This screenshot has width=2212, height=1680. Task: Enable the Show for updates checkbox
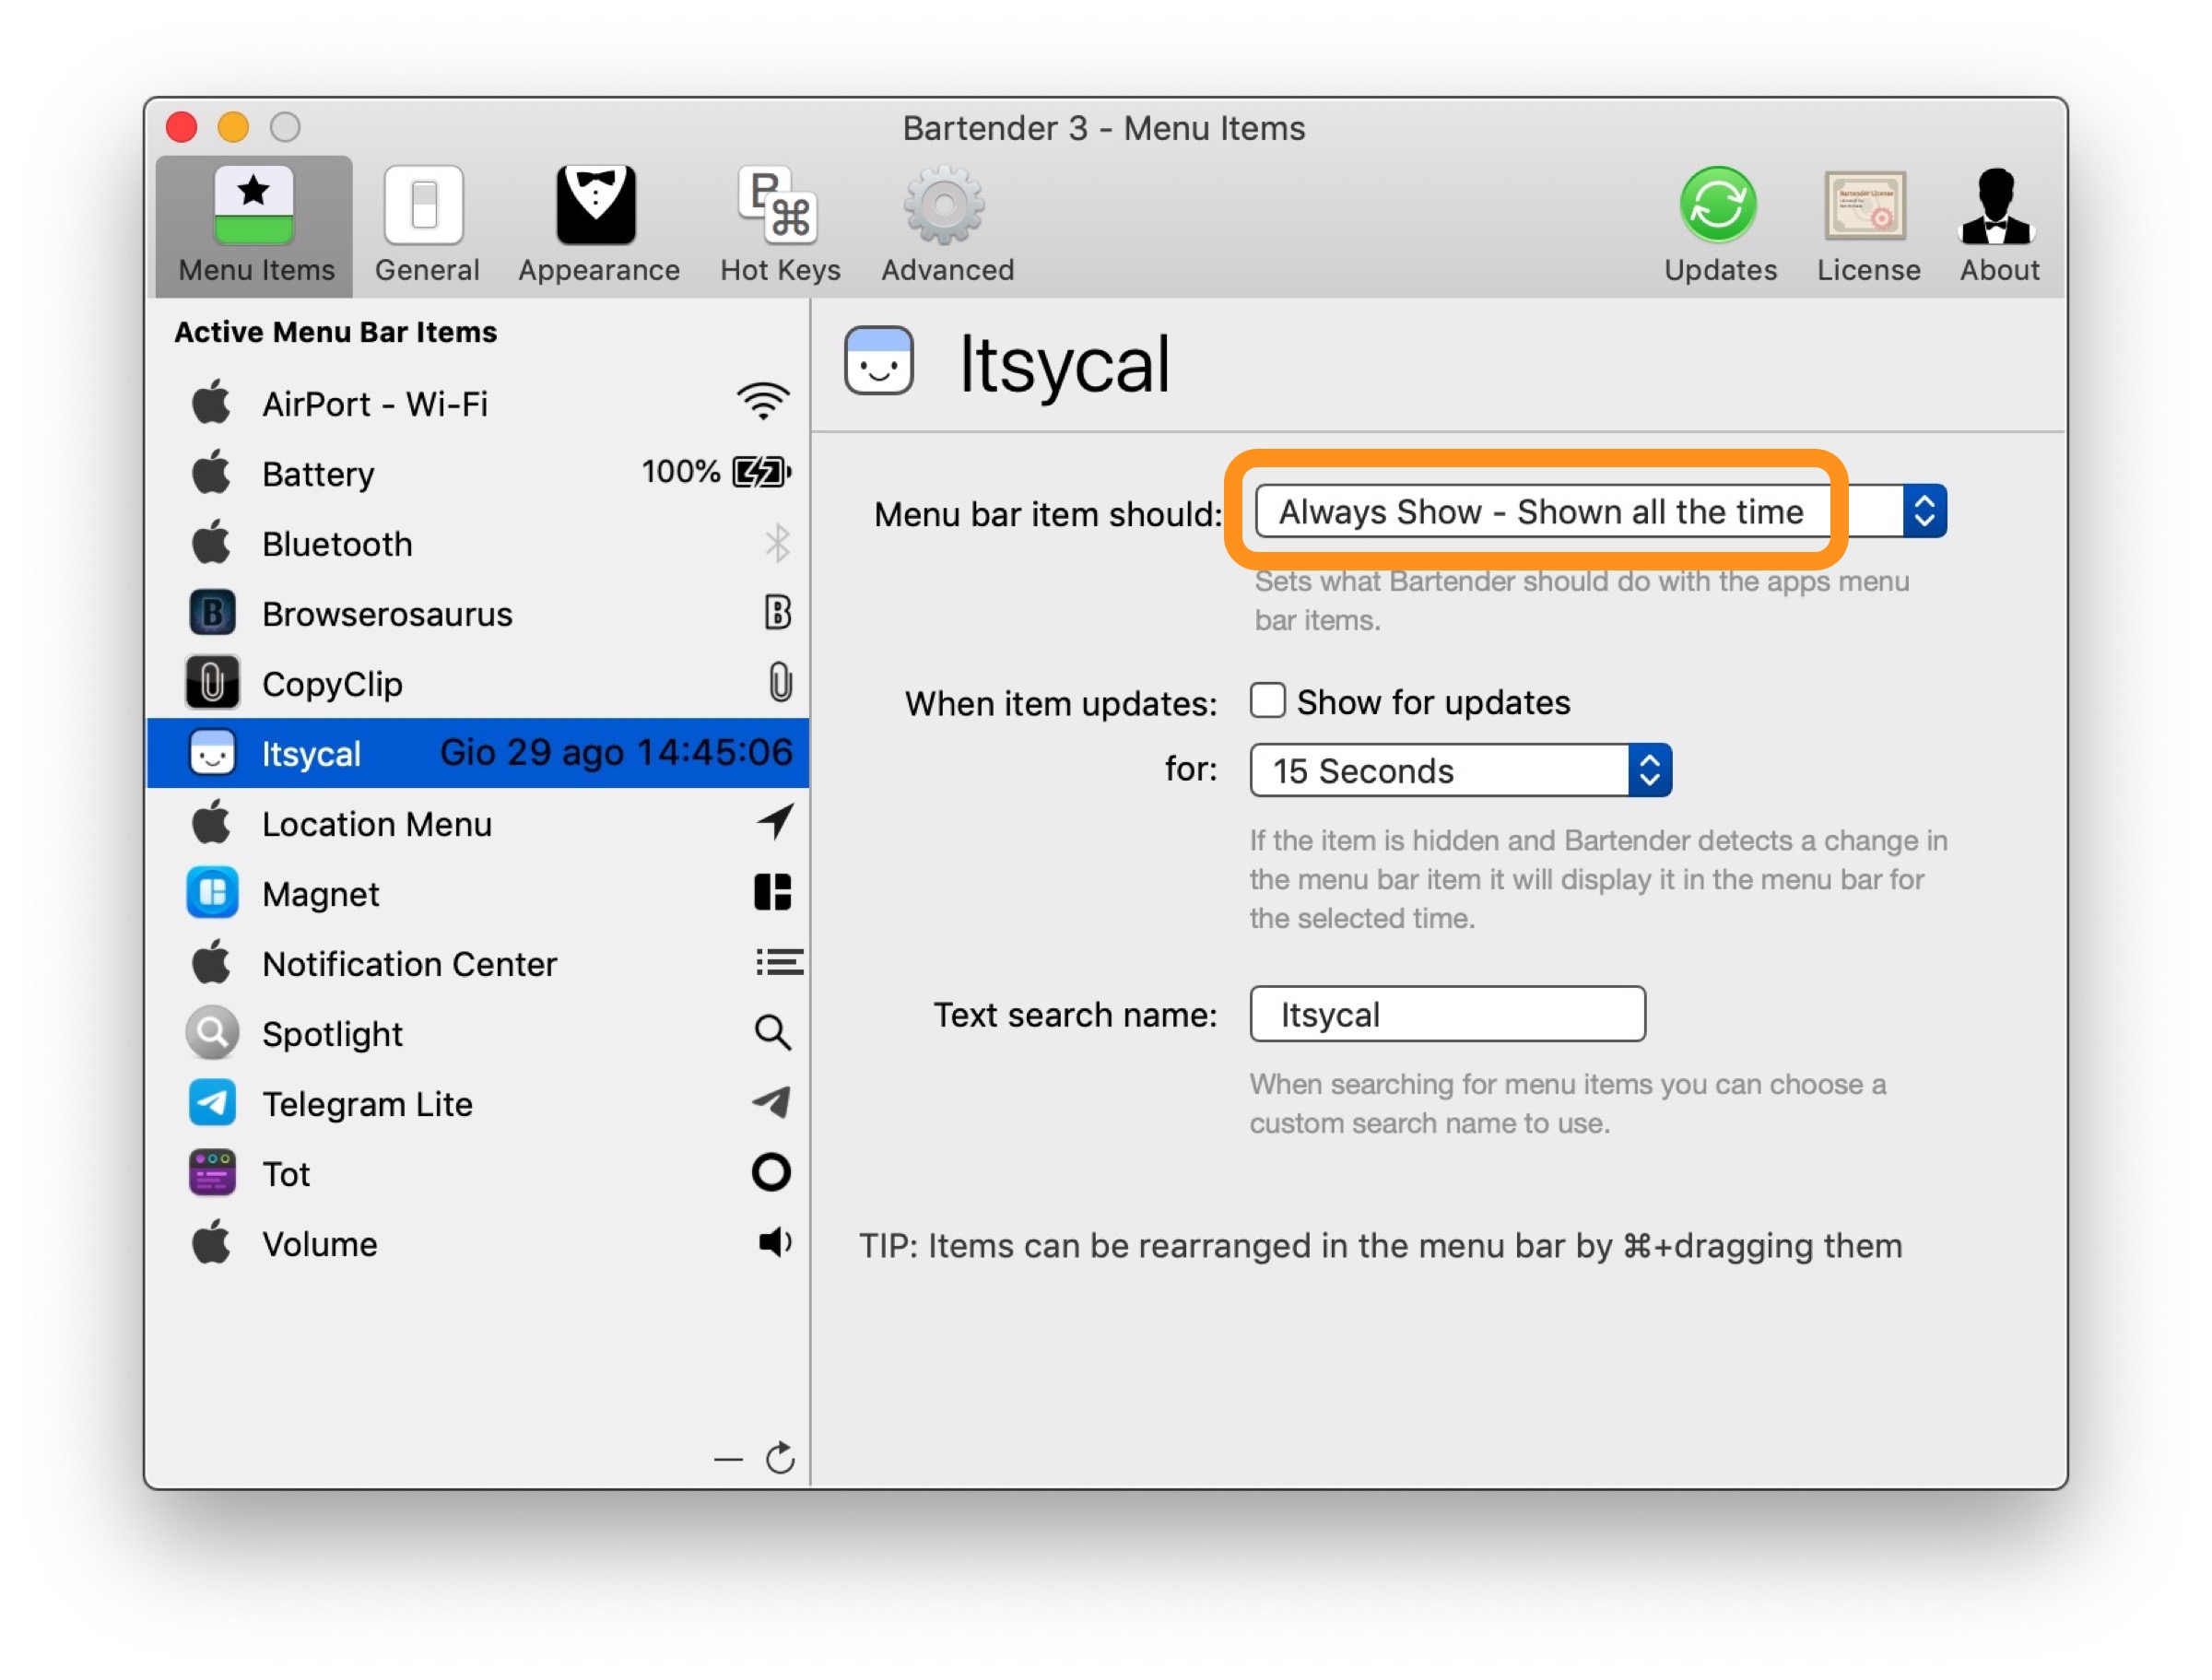(x=1267, y=701)
